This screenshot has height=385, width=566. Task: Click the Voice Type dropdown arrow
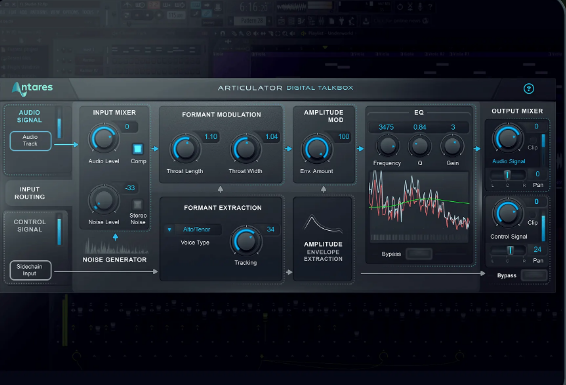[169, 229]
